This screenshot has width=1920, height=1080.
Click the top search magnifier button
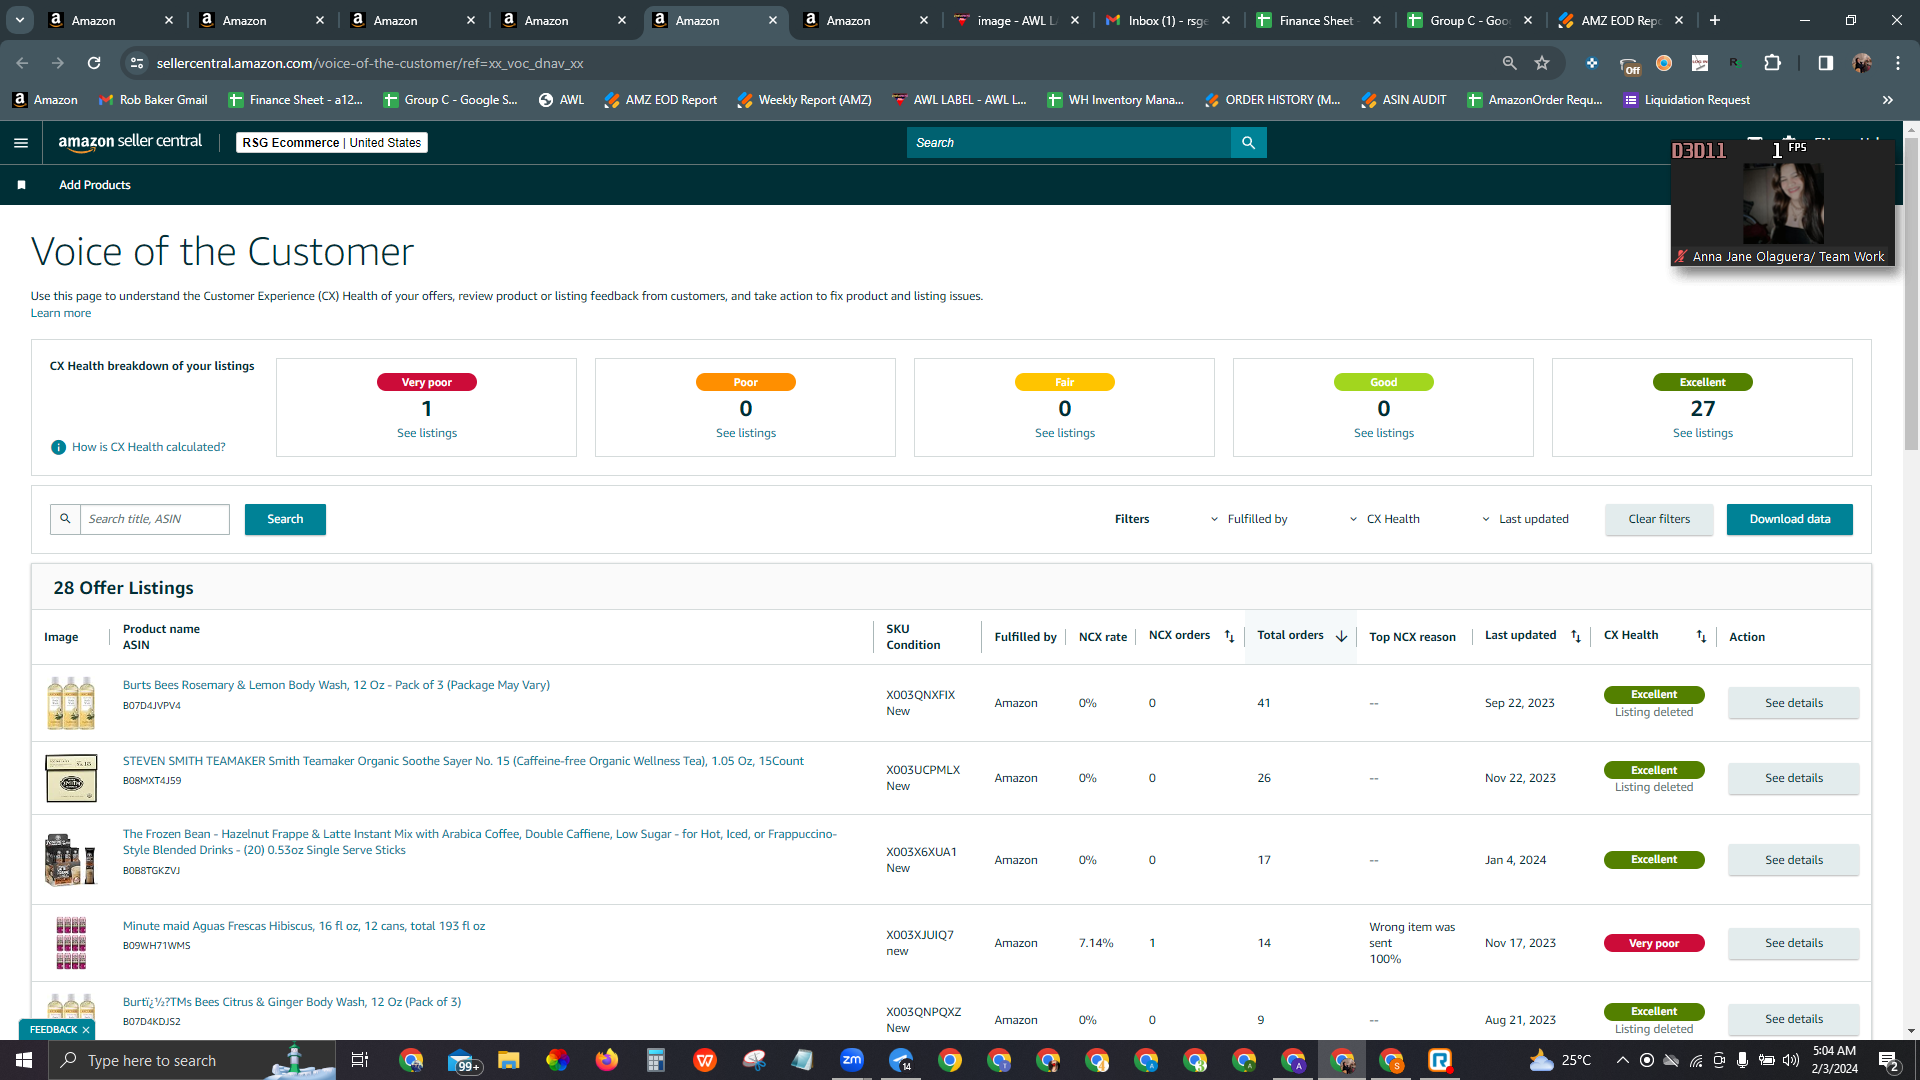[1248, 143]
